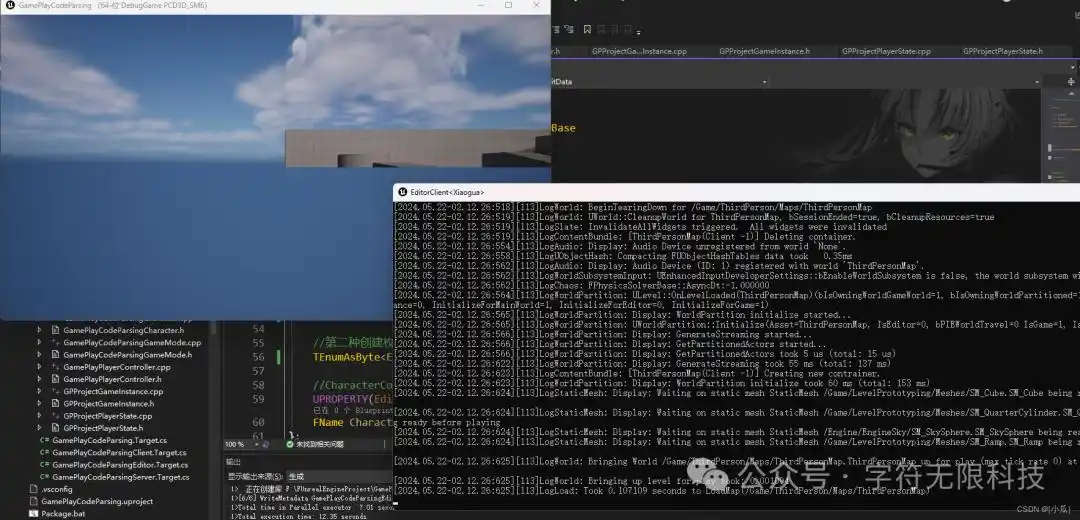Switch to the GPProjectPlayerState.cpp tab
This screenshot has height=520, width=1080.
[886, 51]
